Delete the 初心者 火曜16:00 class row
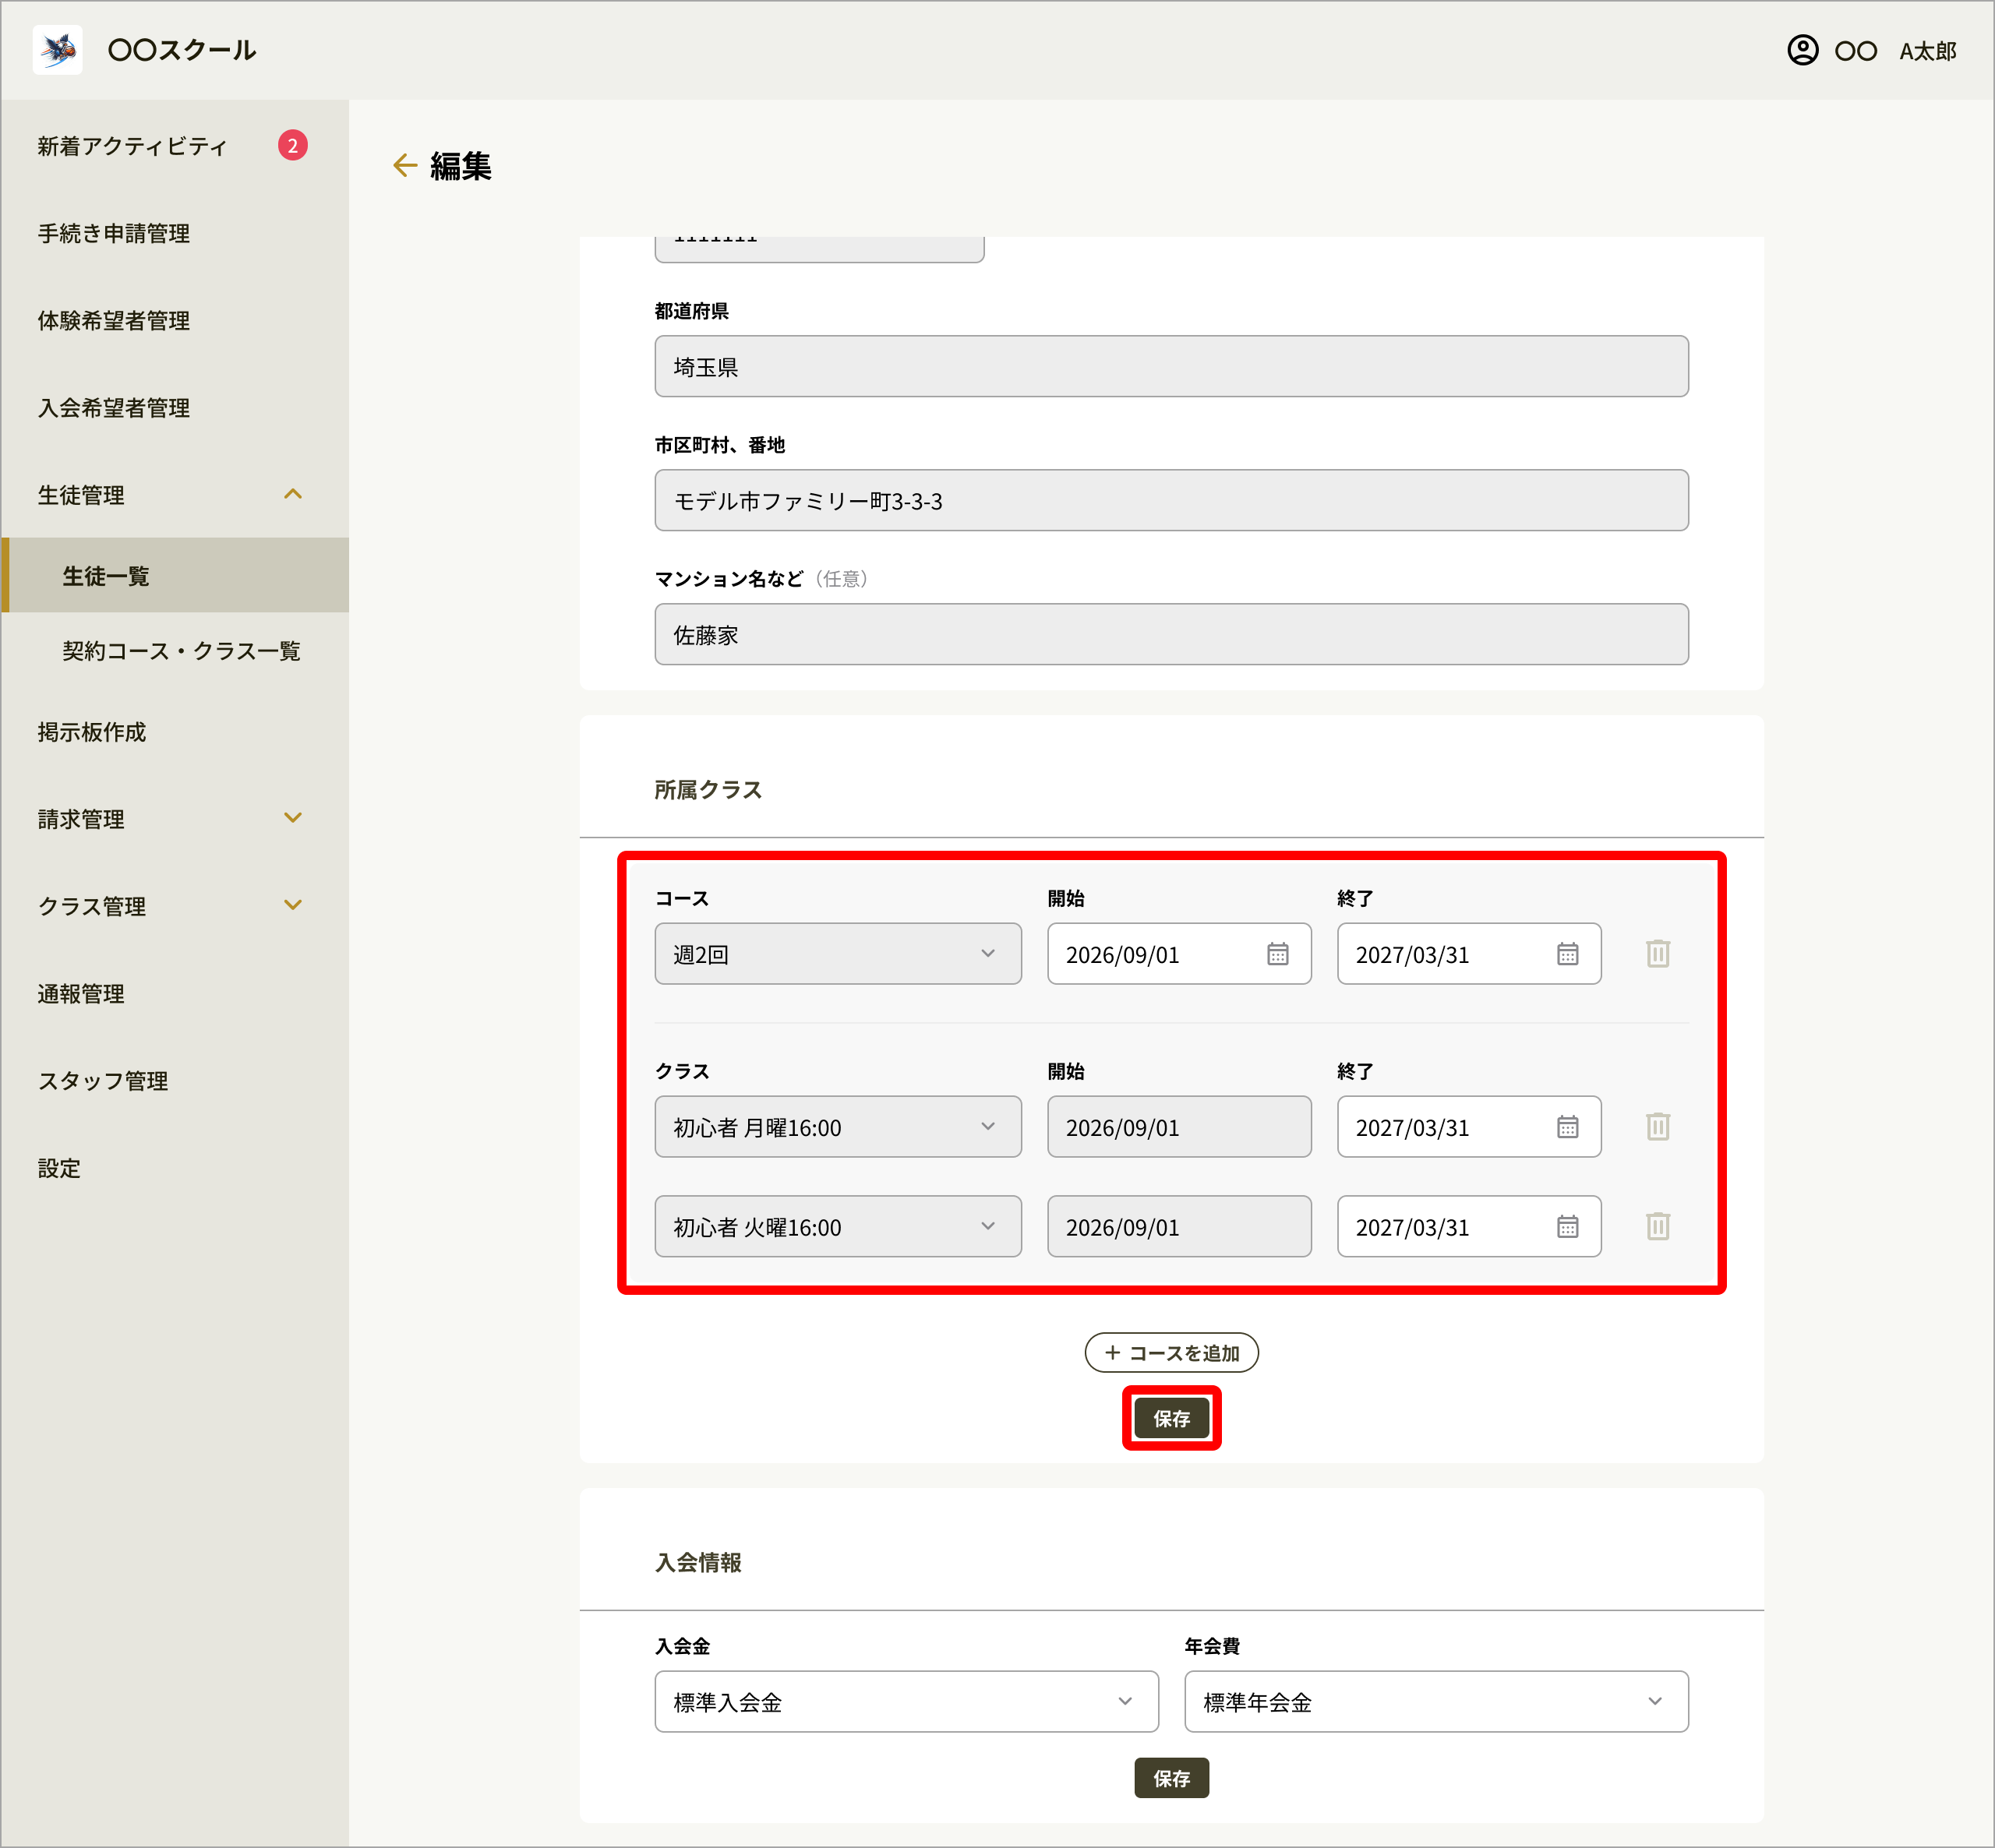 (x=1657, y=1226)
